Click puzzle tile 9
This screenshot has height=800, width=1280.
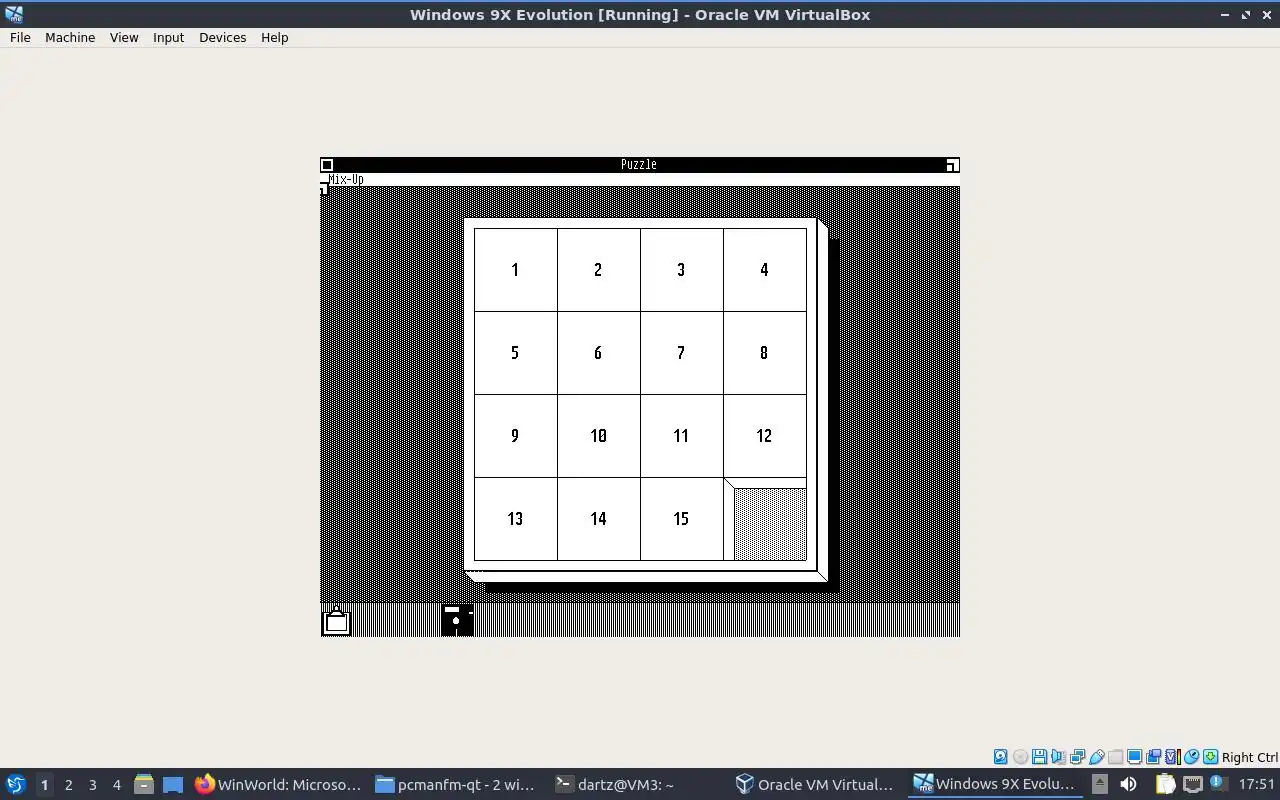516,436
